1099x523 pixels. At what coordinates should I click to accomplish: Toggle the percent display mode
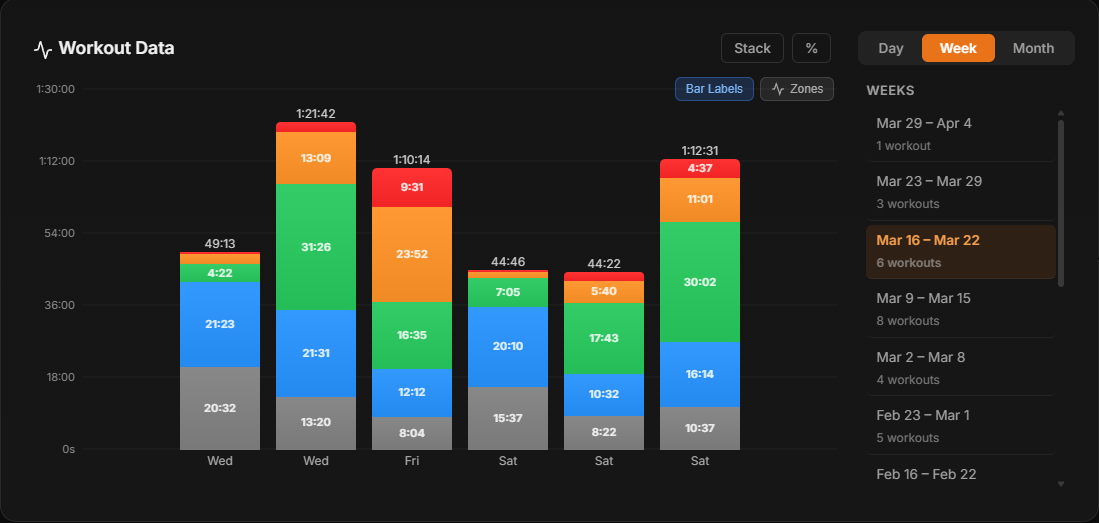(x=811, y=48)
